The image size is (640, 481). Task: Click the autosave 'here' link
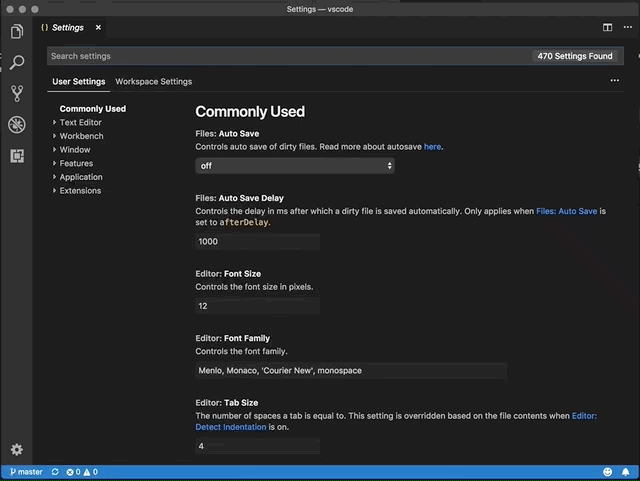432,146
